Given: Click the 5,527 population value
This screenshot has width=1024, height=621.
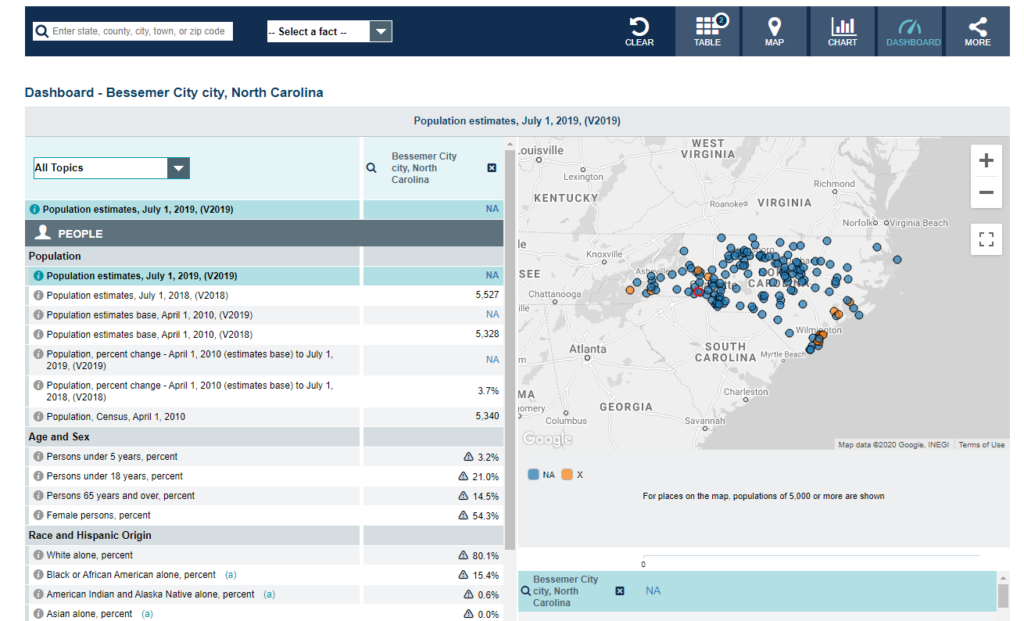Looking at the screenshot, I should click(x=487, y=295).
